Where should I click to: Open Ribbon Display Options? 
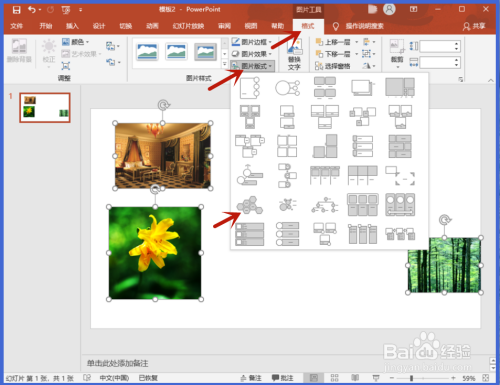click(x=413, y=9)
